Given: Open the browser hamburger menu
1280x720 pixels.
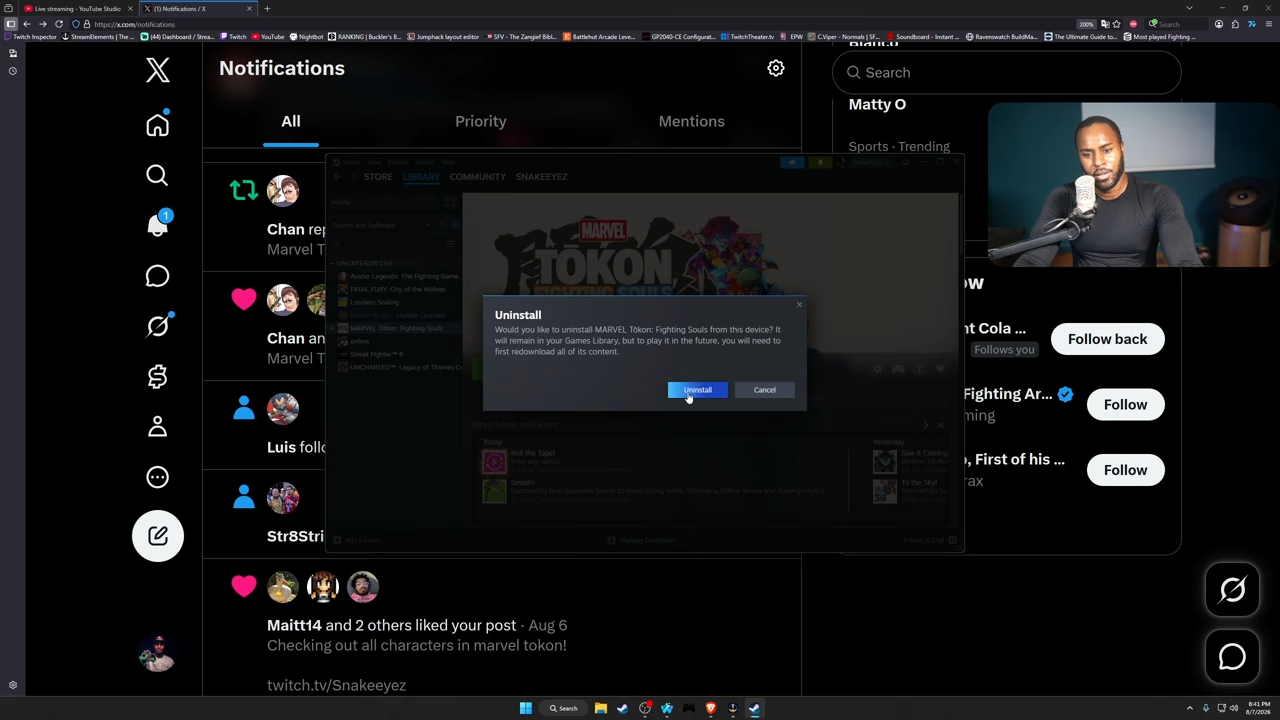Looking at the screenshot, I should pyautogui.click(x=1269, y=24).
